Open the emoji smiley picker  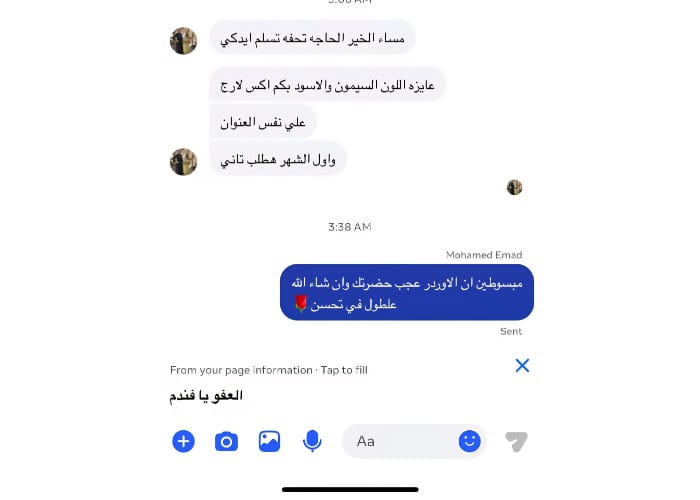470,441
